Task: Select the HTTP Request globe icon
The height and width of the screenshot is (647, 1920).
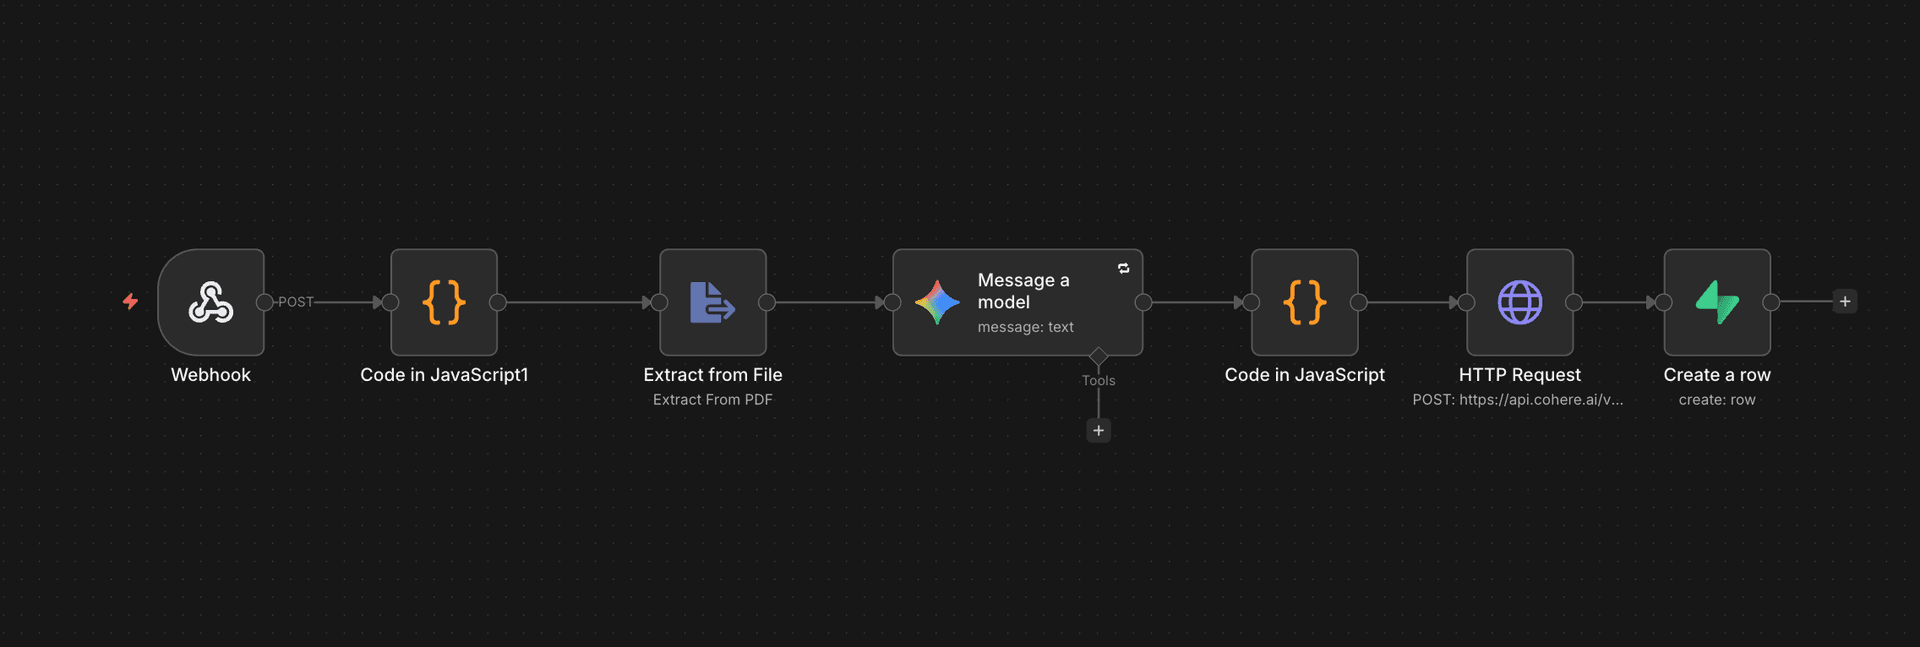Action: point(1519,302)
